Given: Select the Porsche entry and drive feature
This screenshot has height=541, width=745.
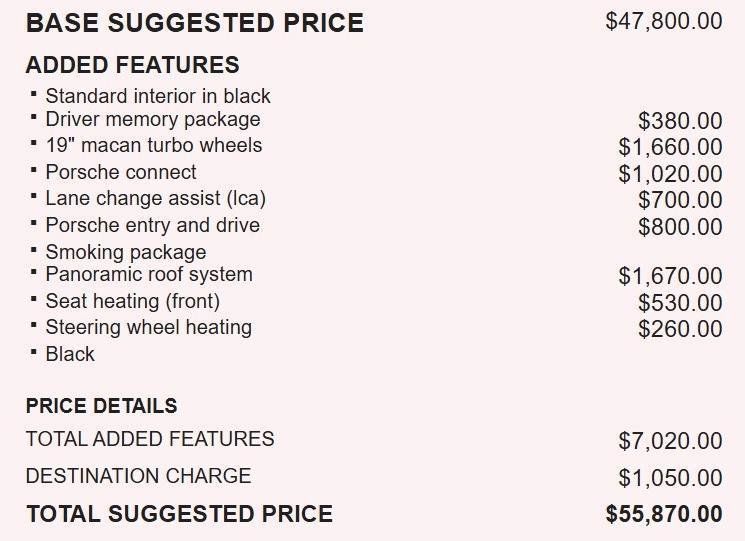Looking at the screenshot, I should coord(152,225).
